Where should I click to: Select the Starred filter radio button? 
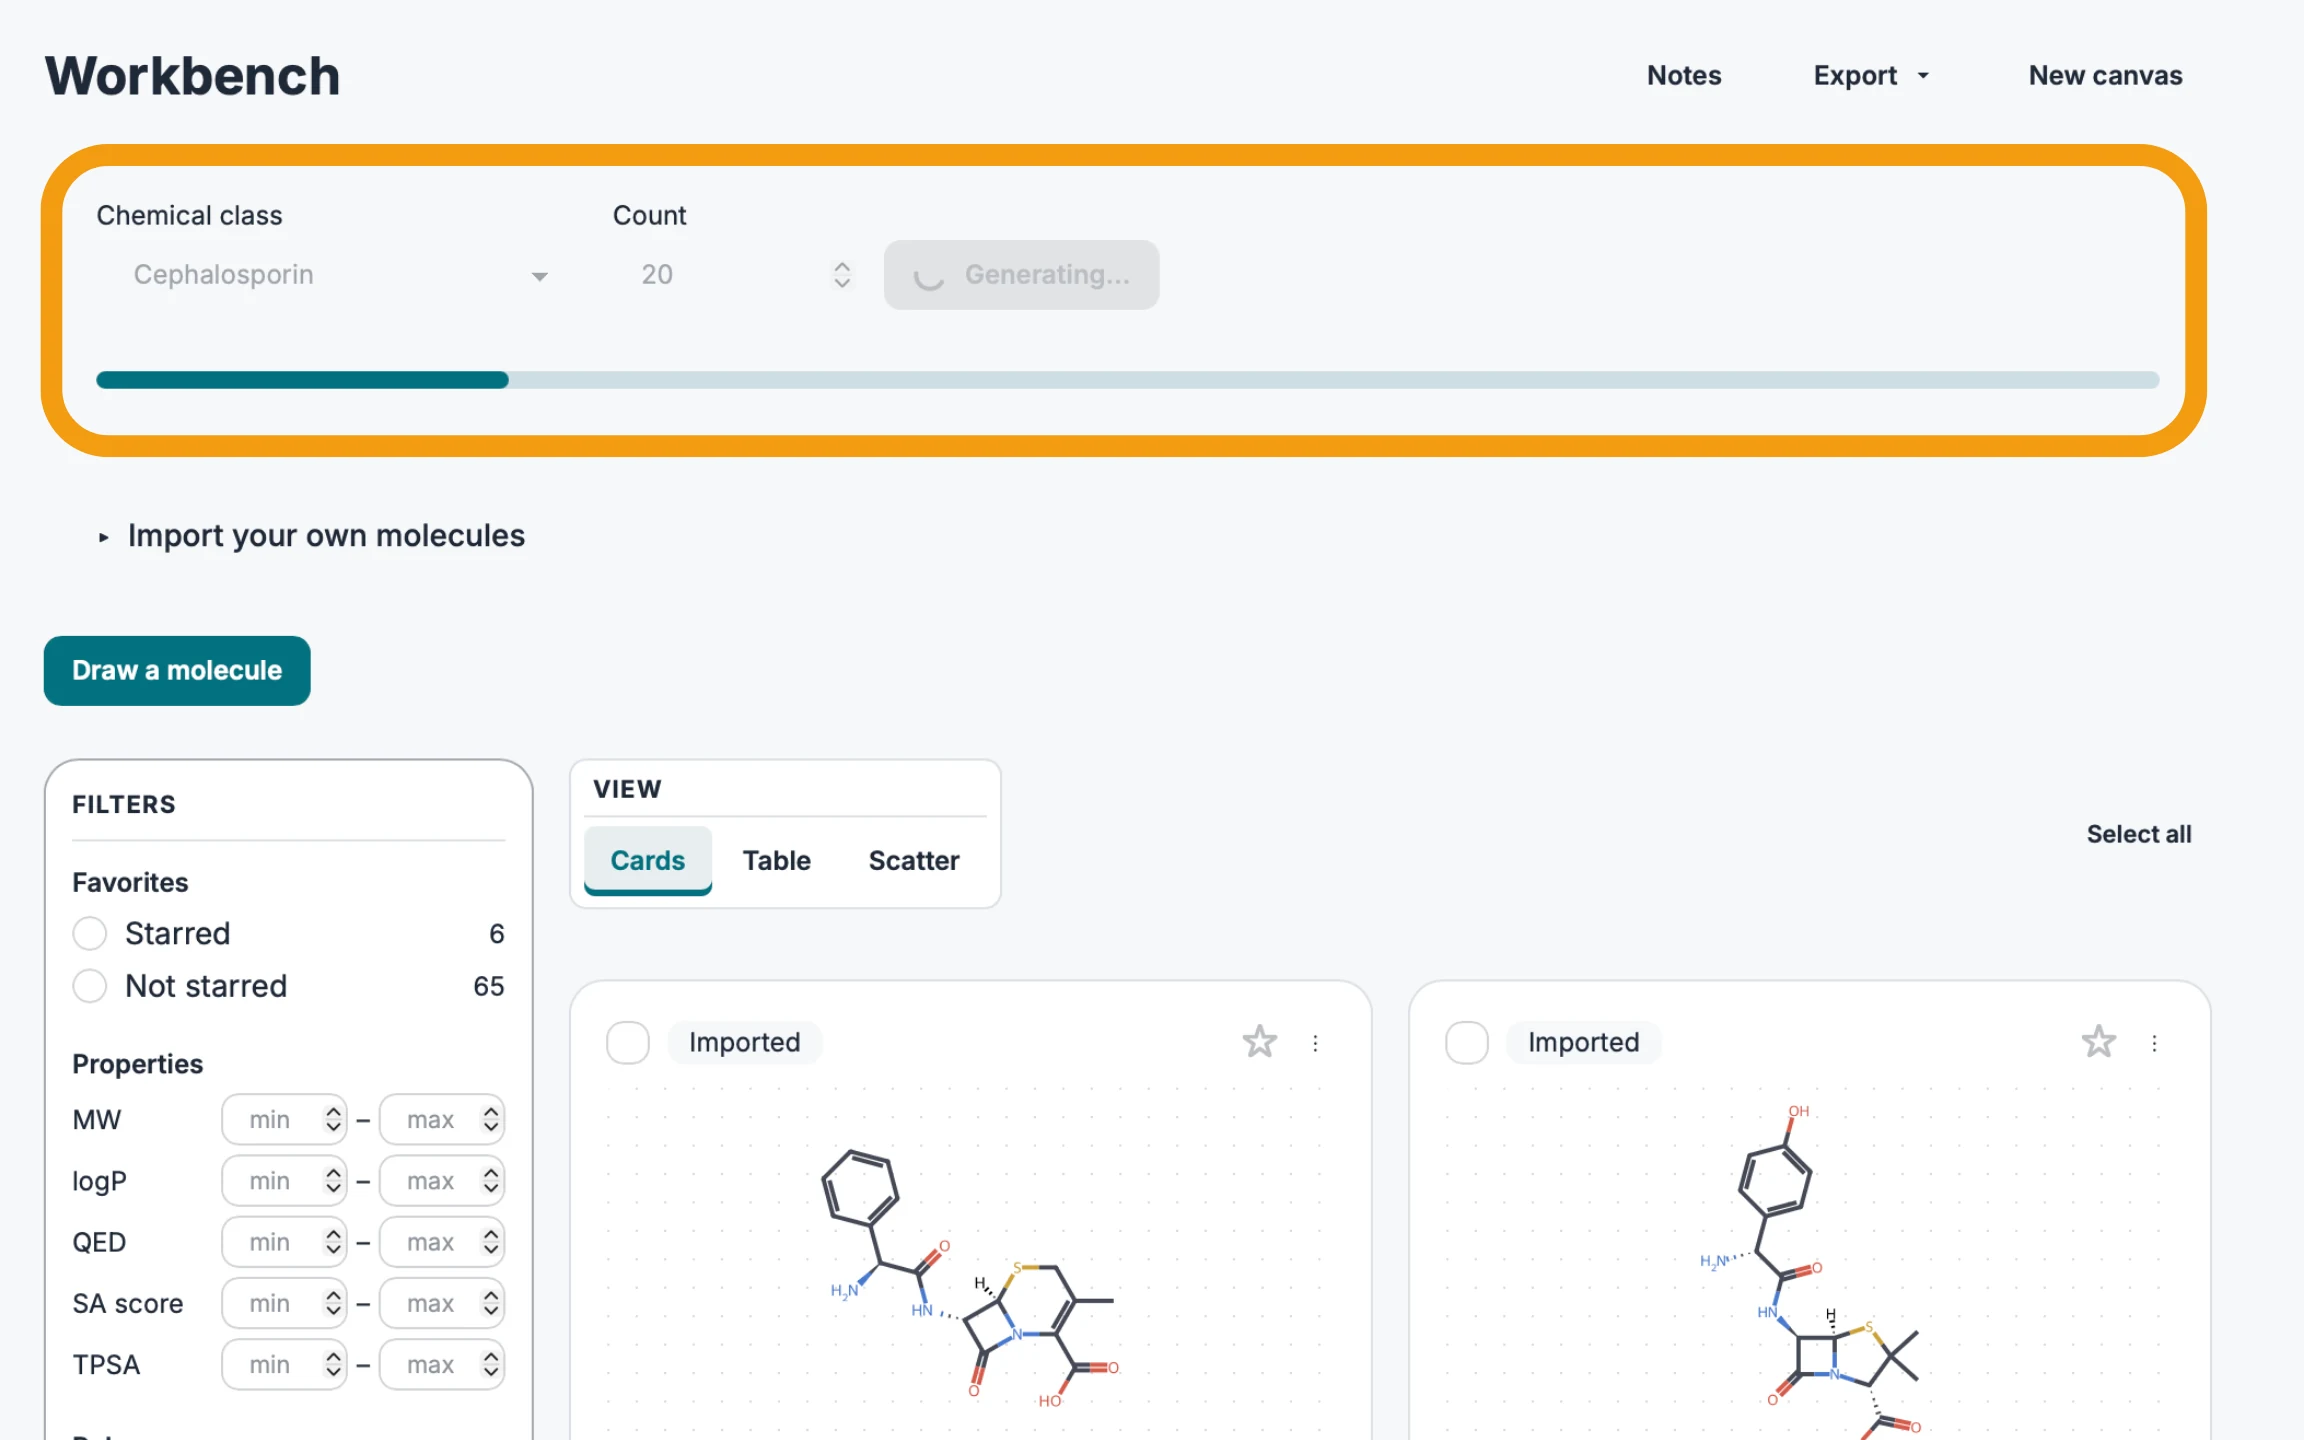tap(89, 933)
